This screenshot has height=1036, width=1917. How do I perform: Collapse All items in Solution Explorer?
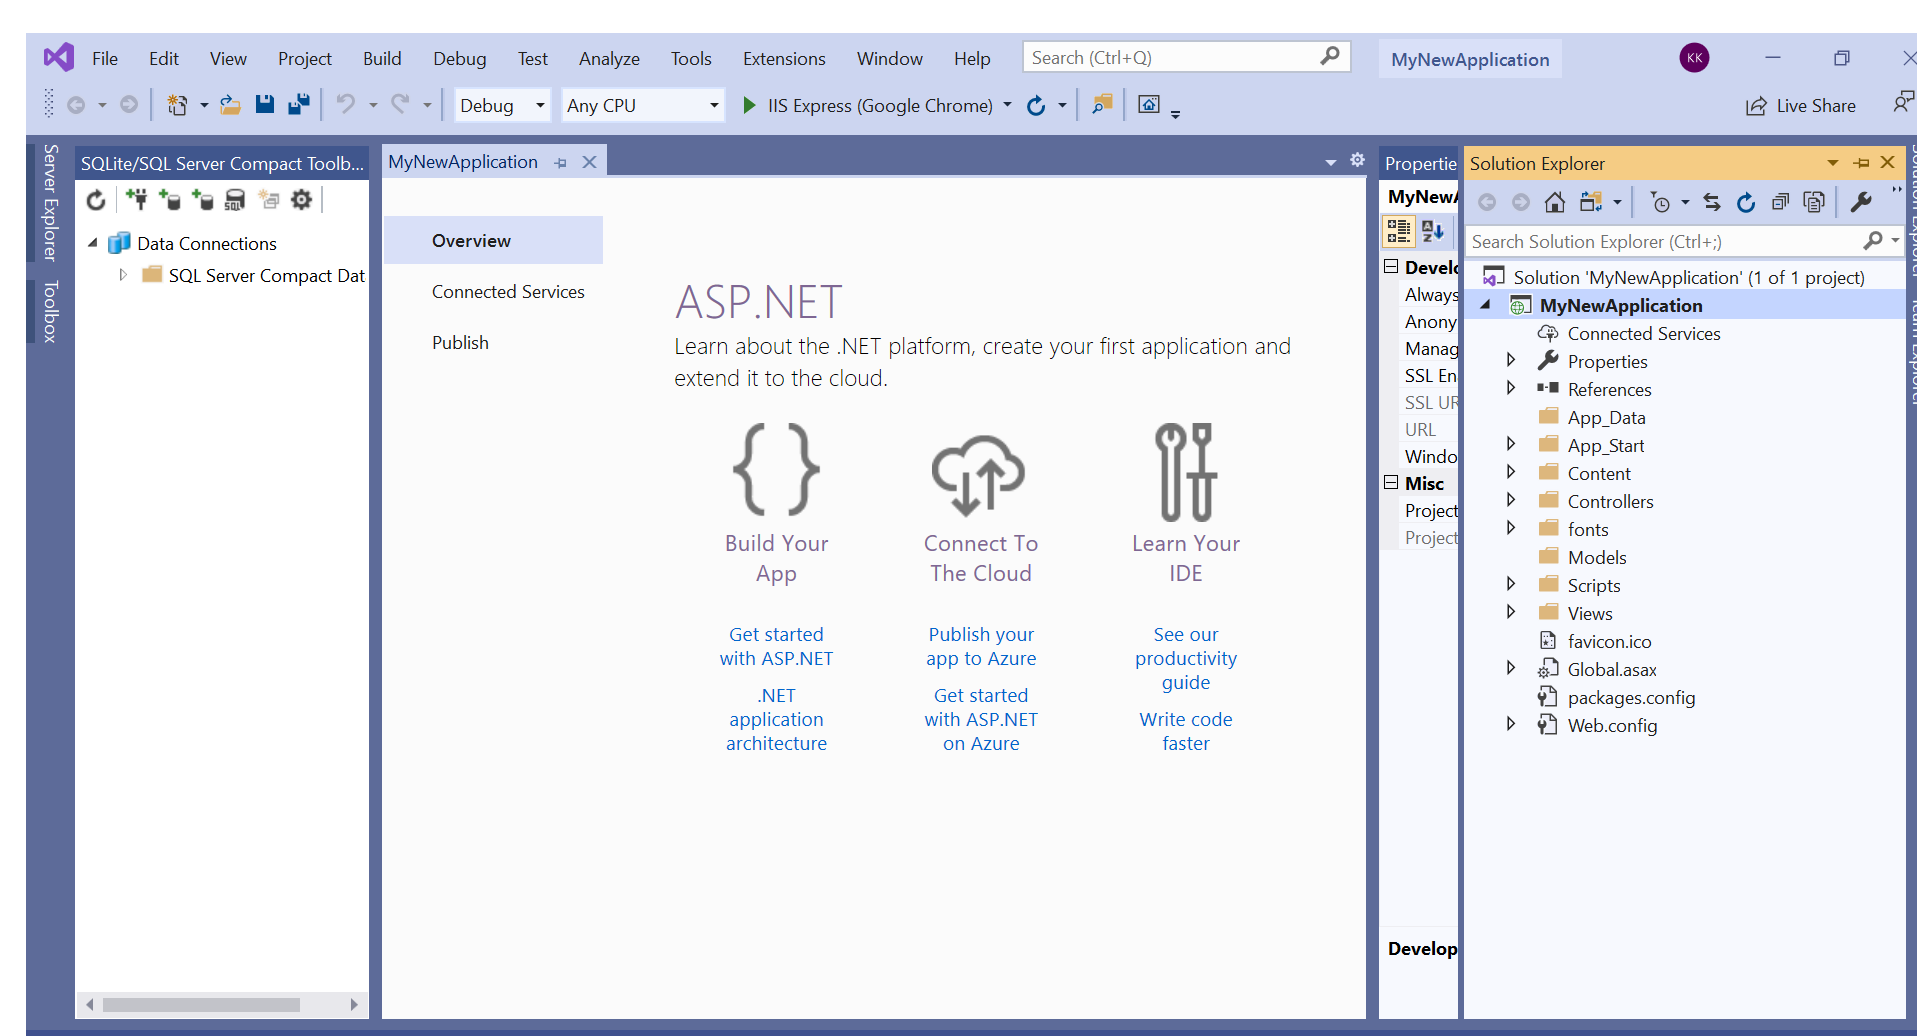(1780, 201)
